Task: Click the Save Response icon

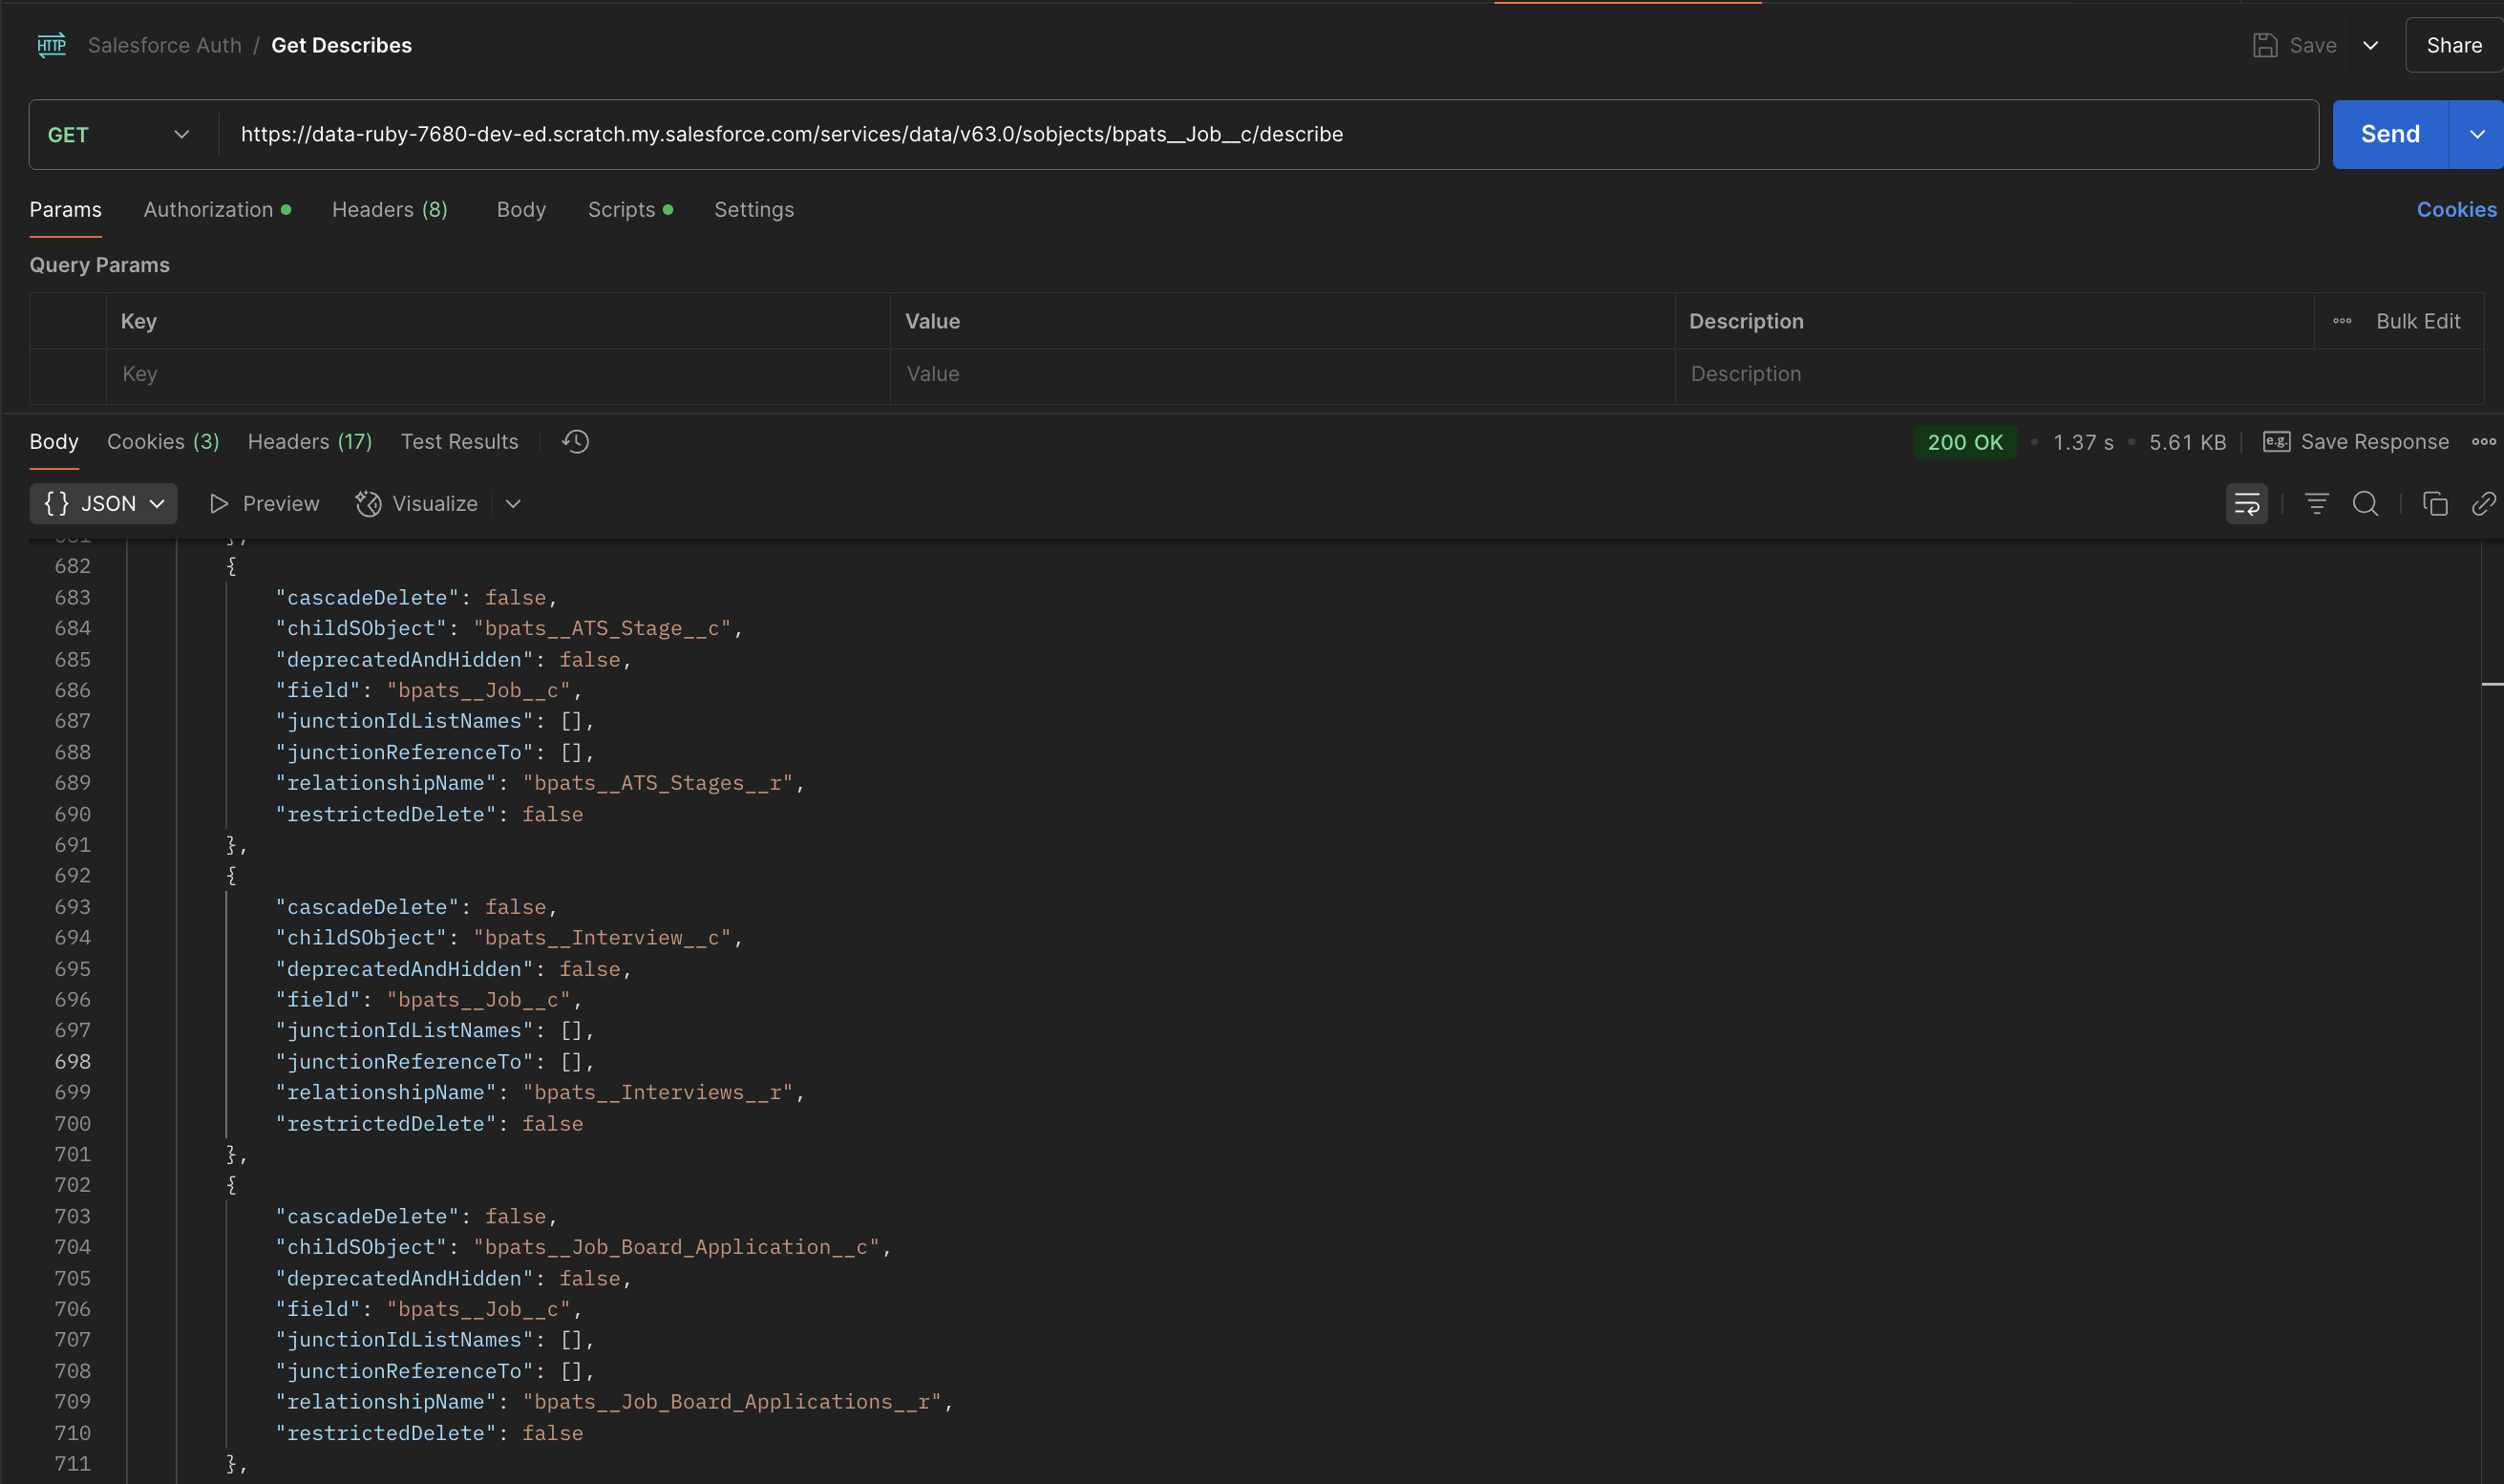Action: [x=2277, y=442]
